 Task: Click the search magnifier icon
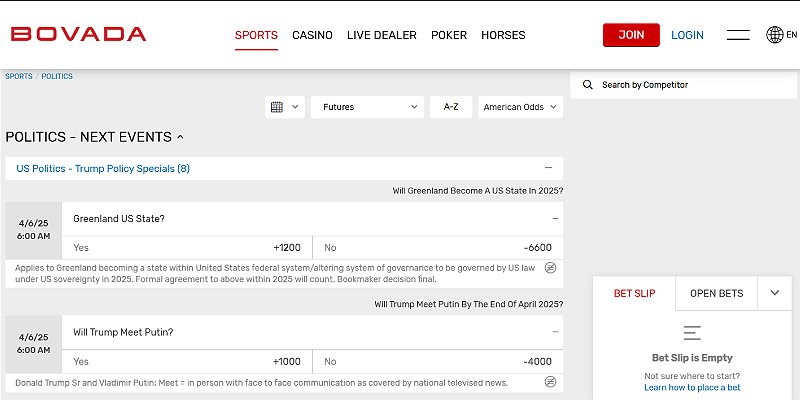tap(588, 85)
